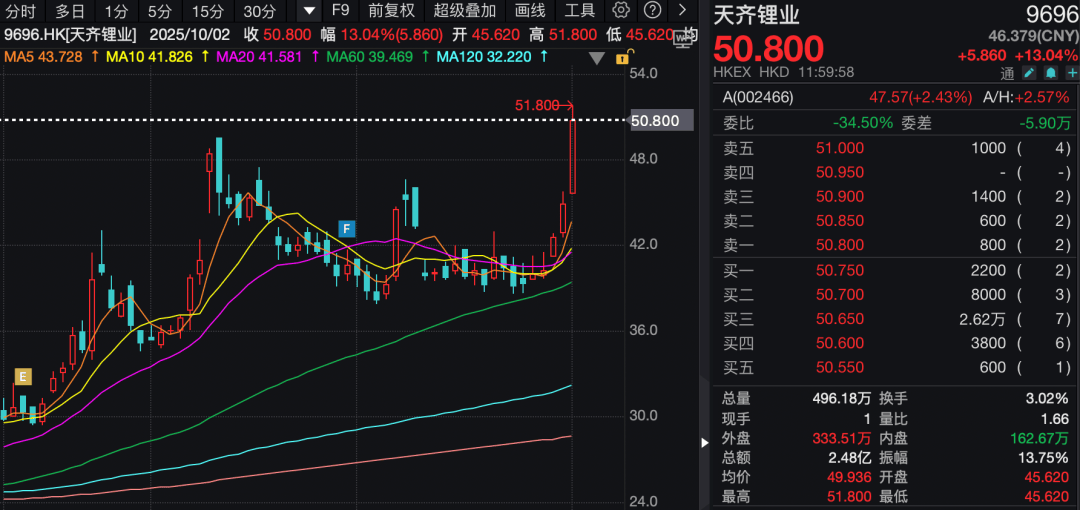Click the pencil edit note icon
The height and width of the screenshot is (510, 1080).
click(1029, 73)
